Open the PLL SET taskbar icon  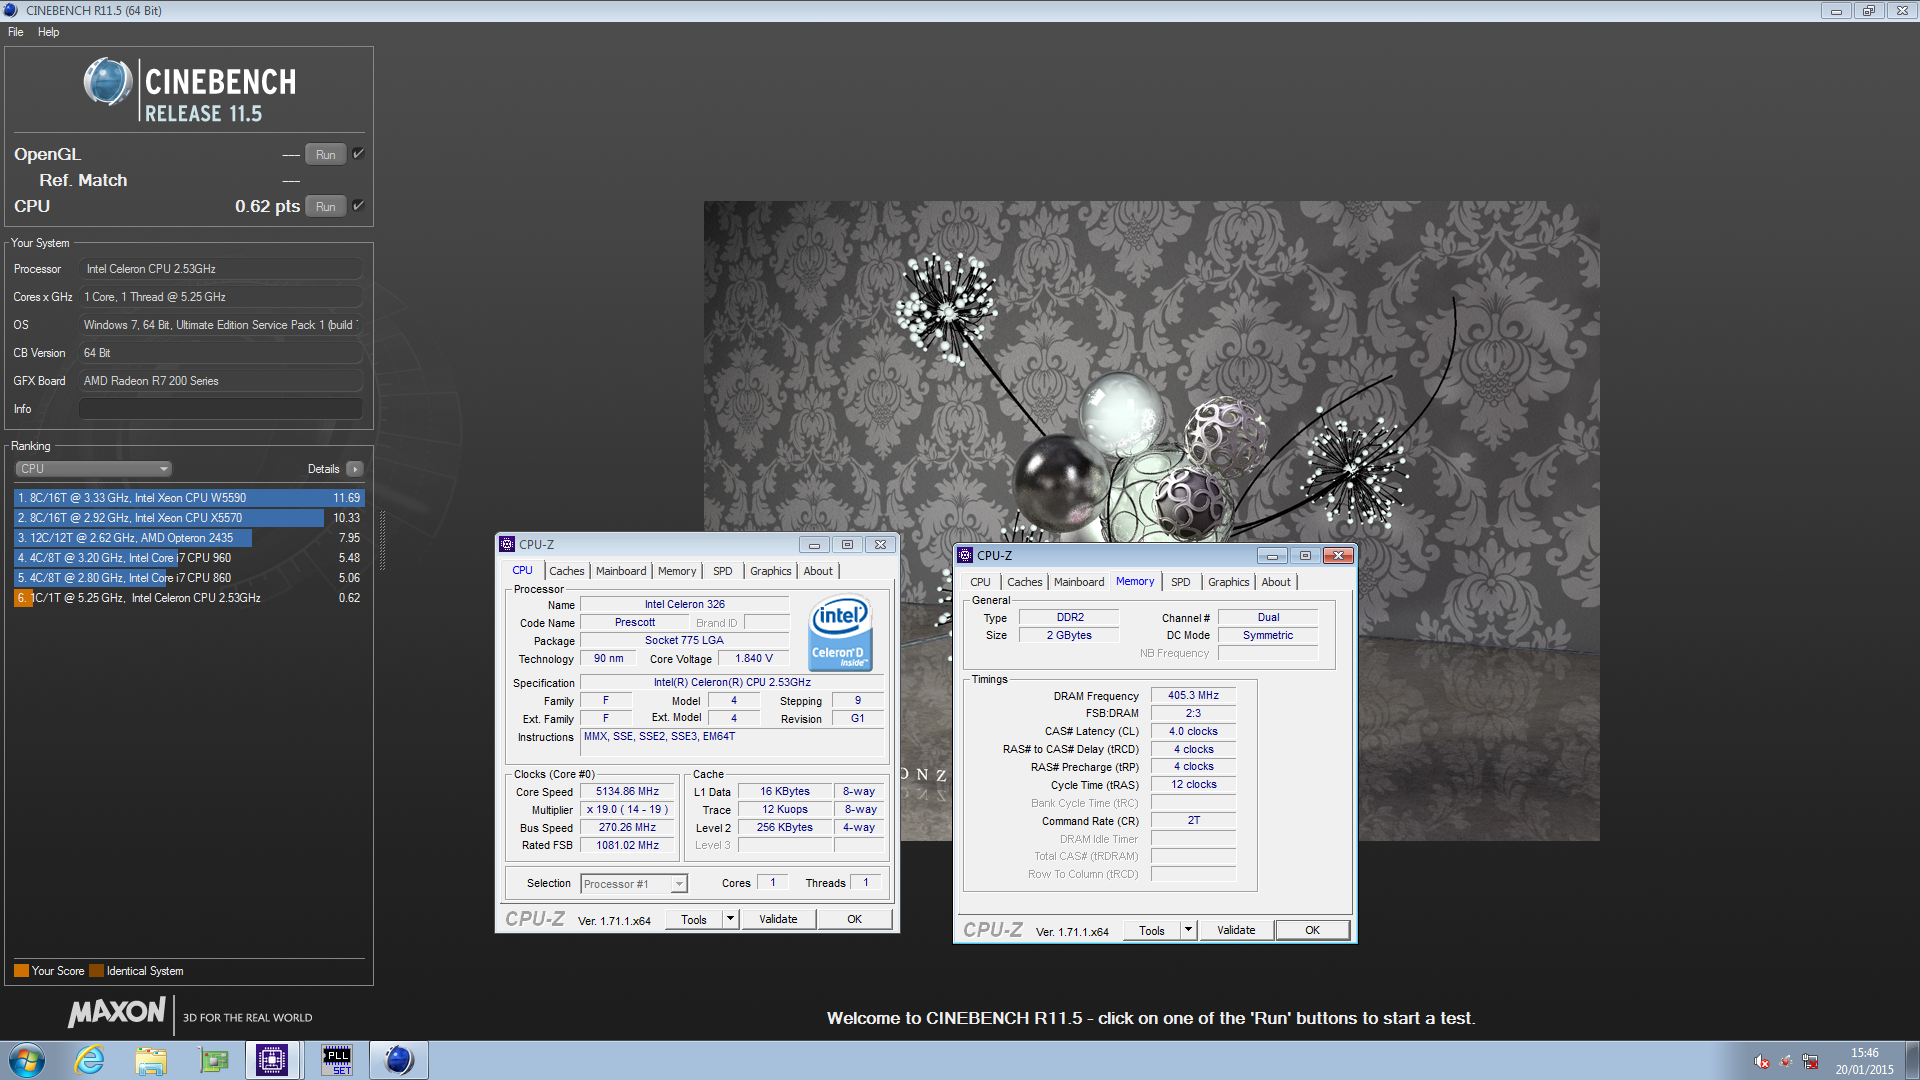click(337, 1060)
